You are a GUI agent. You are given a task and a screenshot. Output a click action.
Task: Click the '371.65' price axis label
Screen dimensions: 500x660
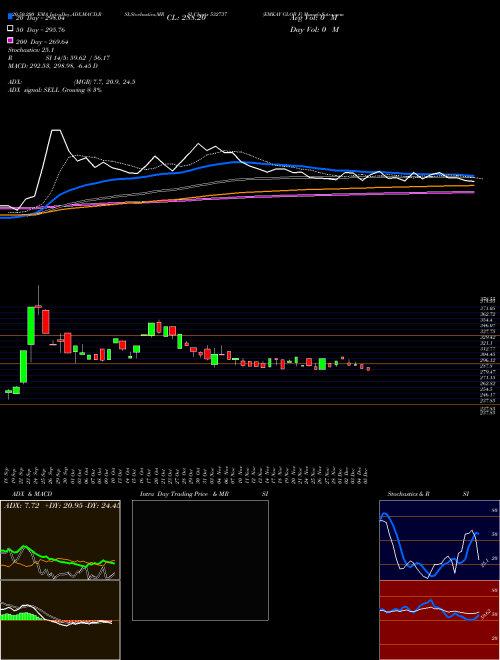tap(487, 309)
